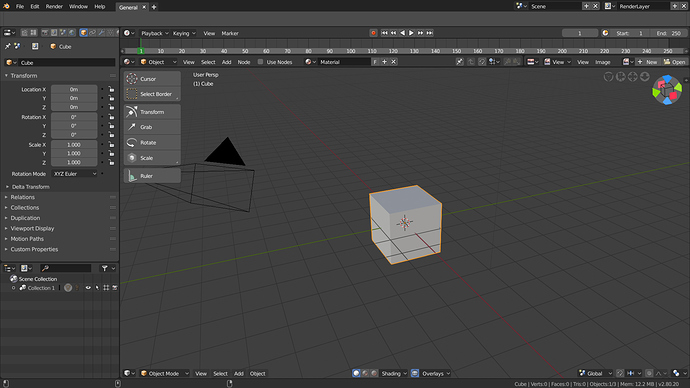The width and height of the screenshot is (690, 388).
Task: Activate the Transform tool
Action: tap(152, 112)
